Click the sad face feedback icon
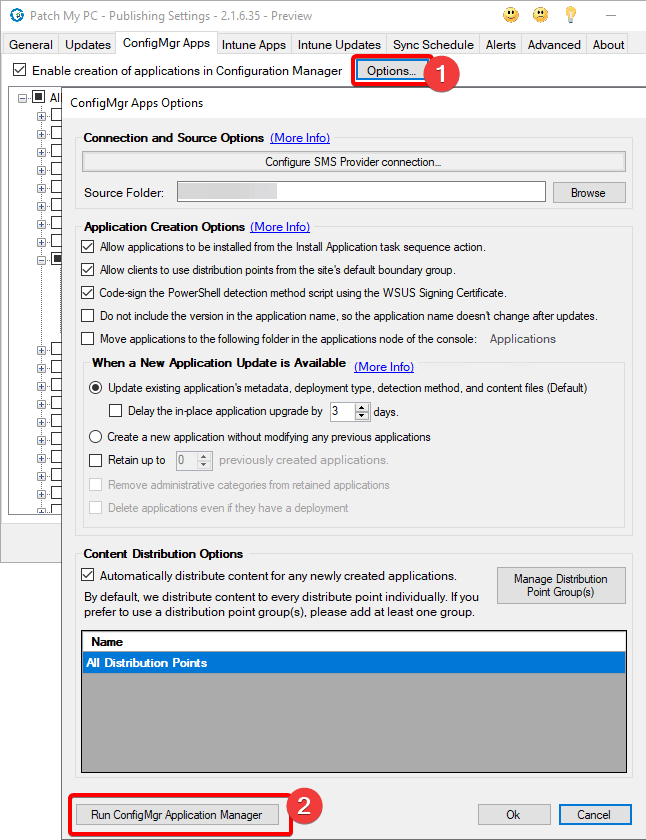 [541, 15]
